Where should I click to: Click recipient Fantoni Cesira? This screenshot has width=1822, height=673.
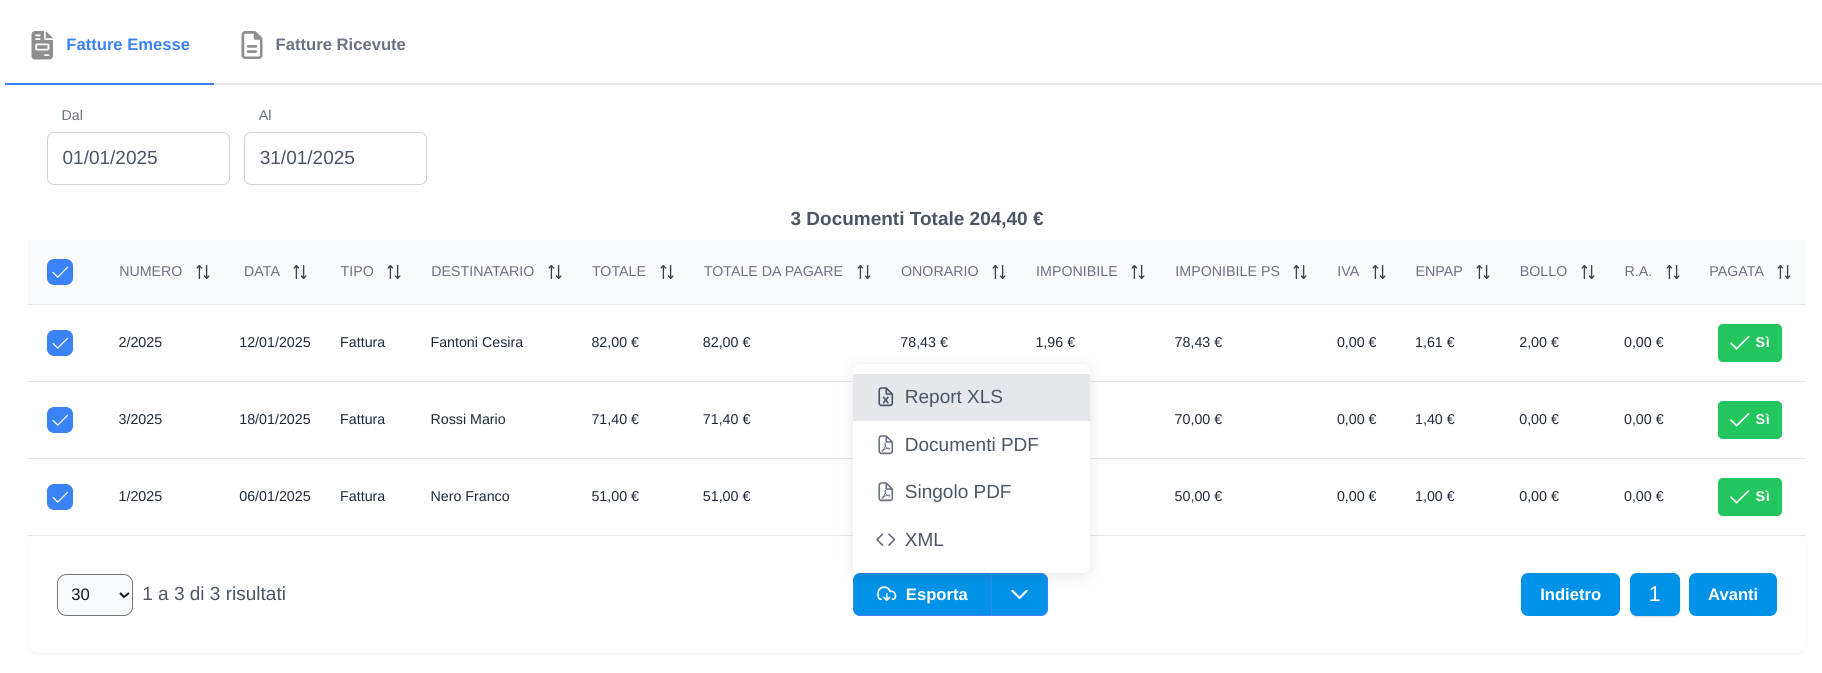[x=477, y=342]
